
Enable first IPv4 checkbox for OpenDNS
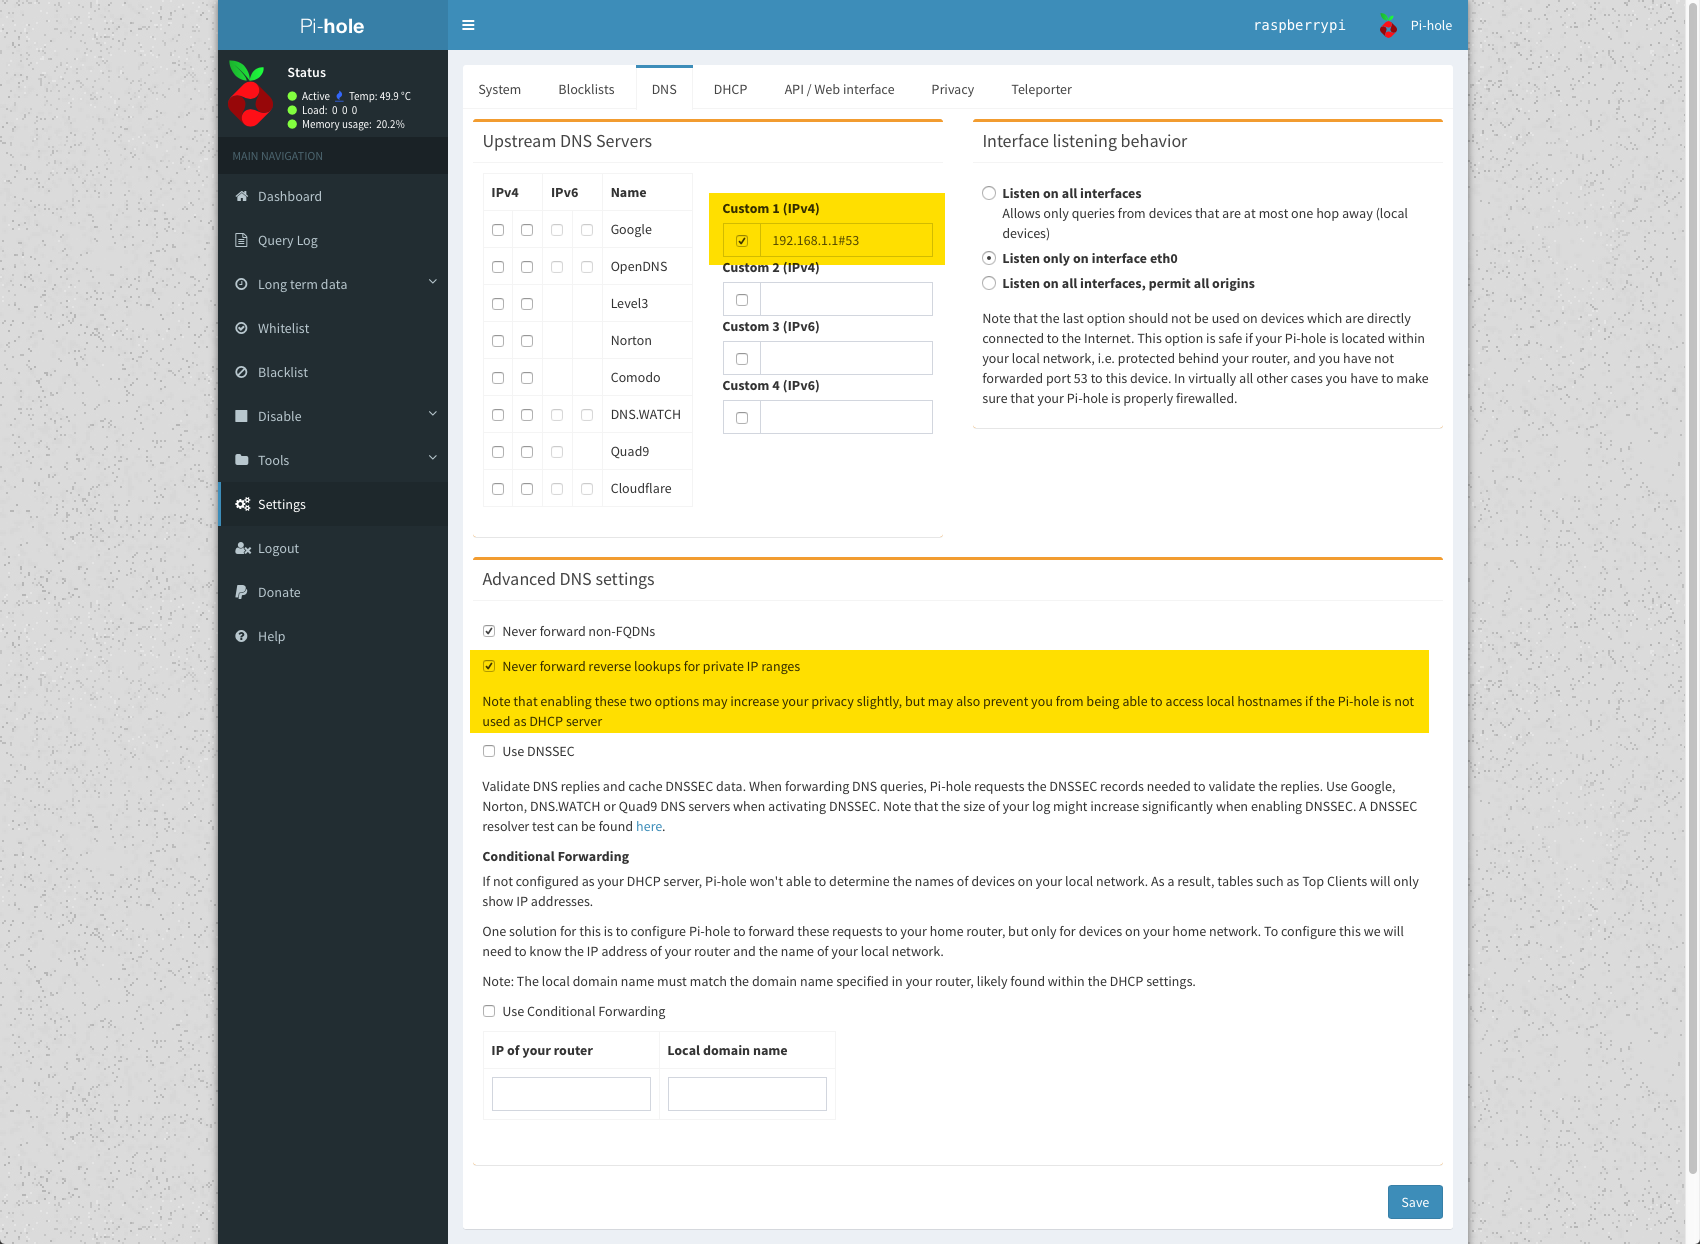(x=498, y=267)
